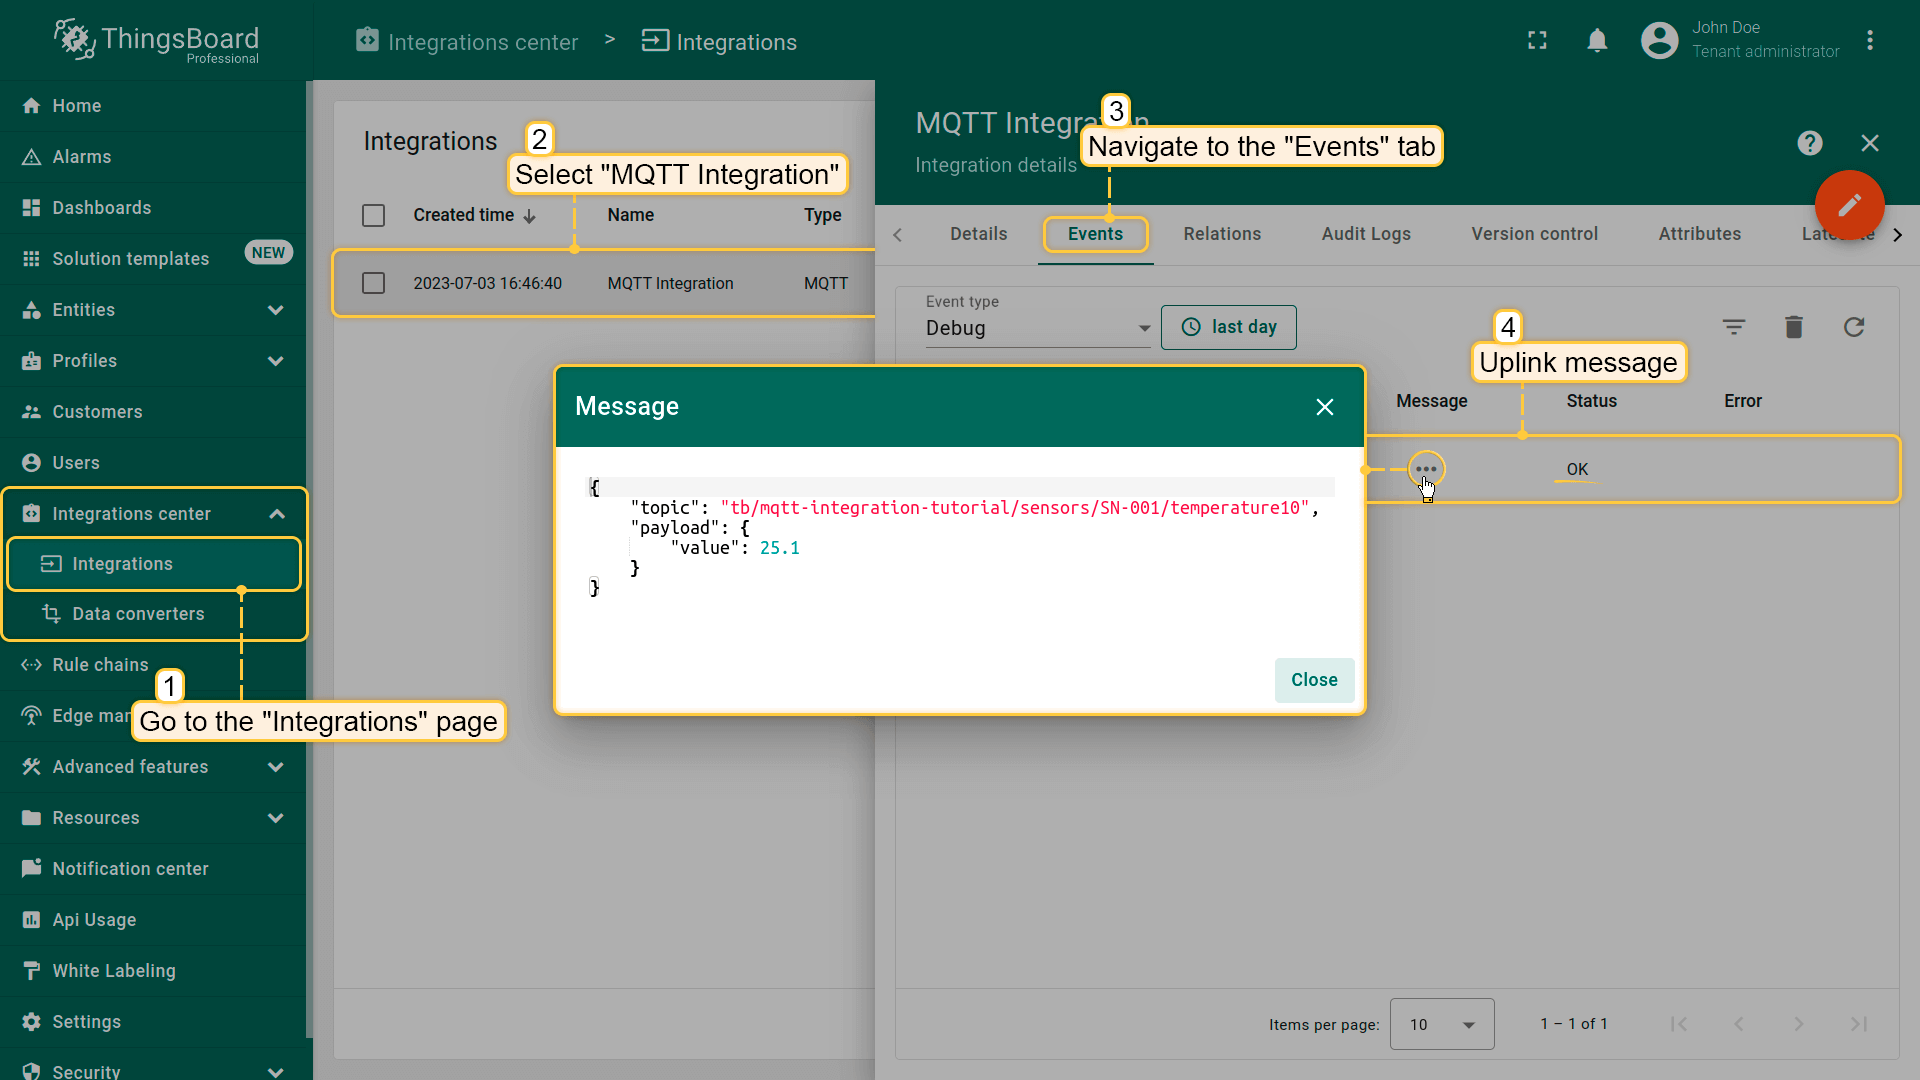This screenshot has height=1080, width=1920.
Task: Open message details ellipsis button
Action: point(1425,469)
